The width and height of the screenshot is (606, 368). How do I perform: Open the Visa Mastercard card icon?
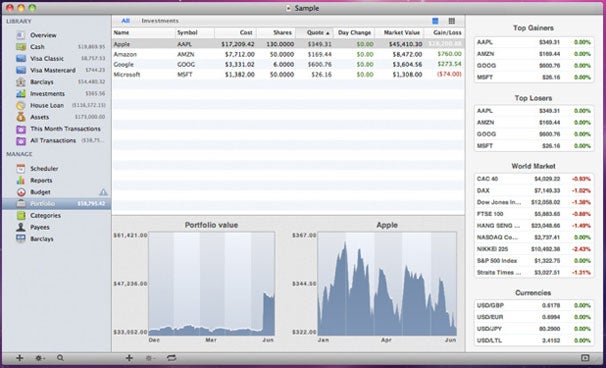point(21,70)
